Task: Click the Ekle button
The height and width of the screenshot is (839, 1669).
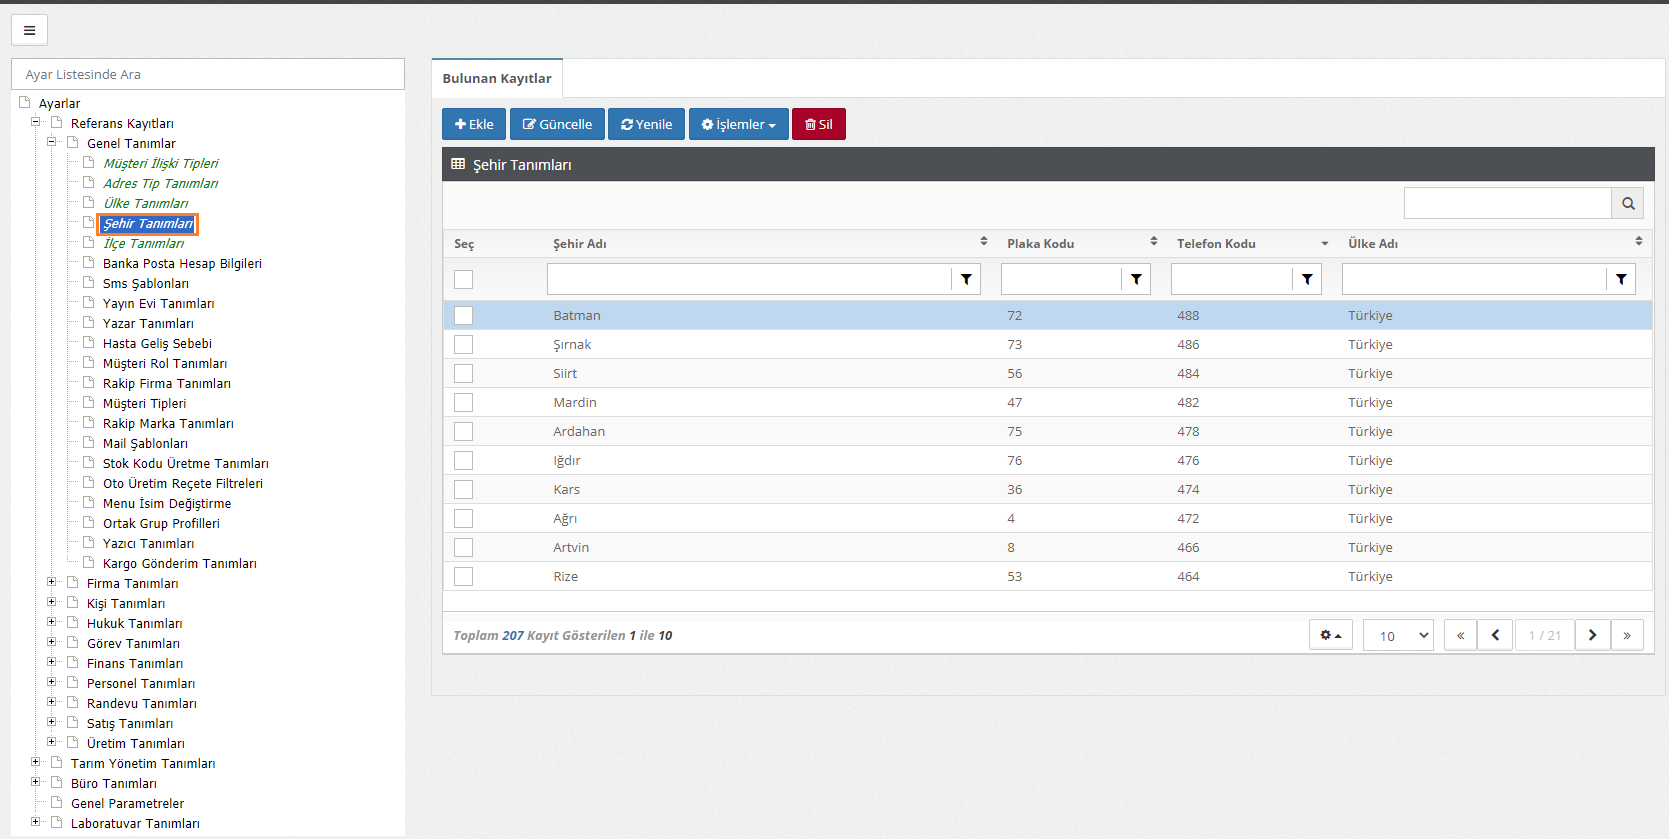Action: pyautogui.click(x=474, y=124)
